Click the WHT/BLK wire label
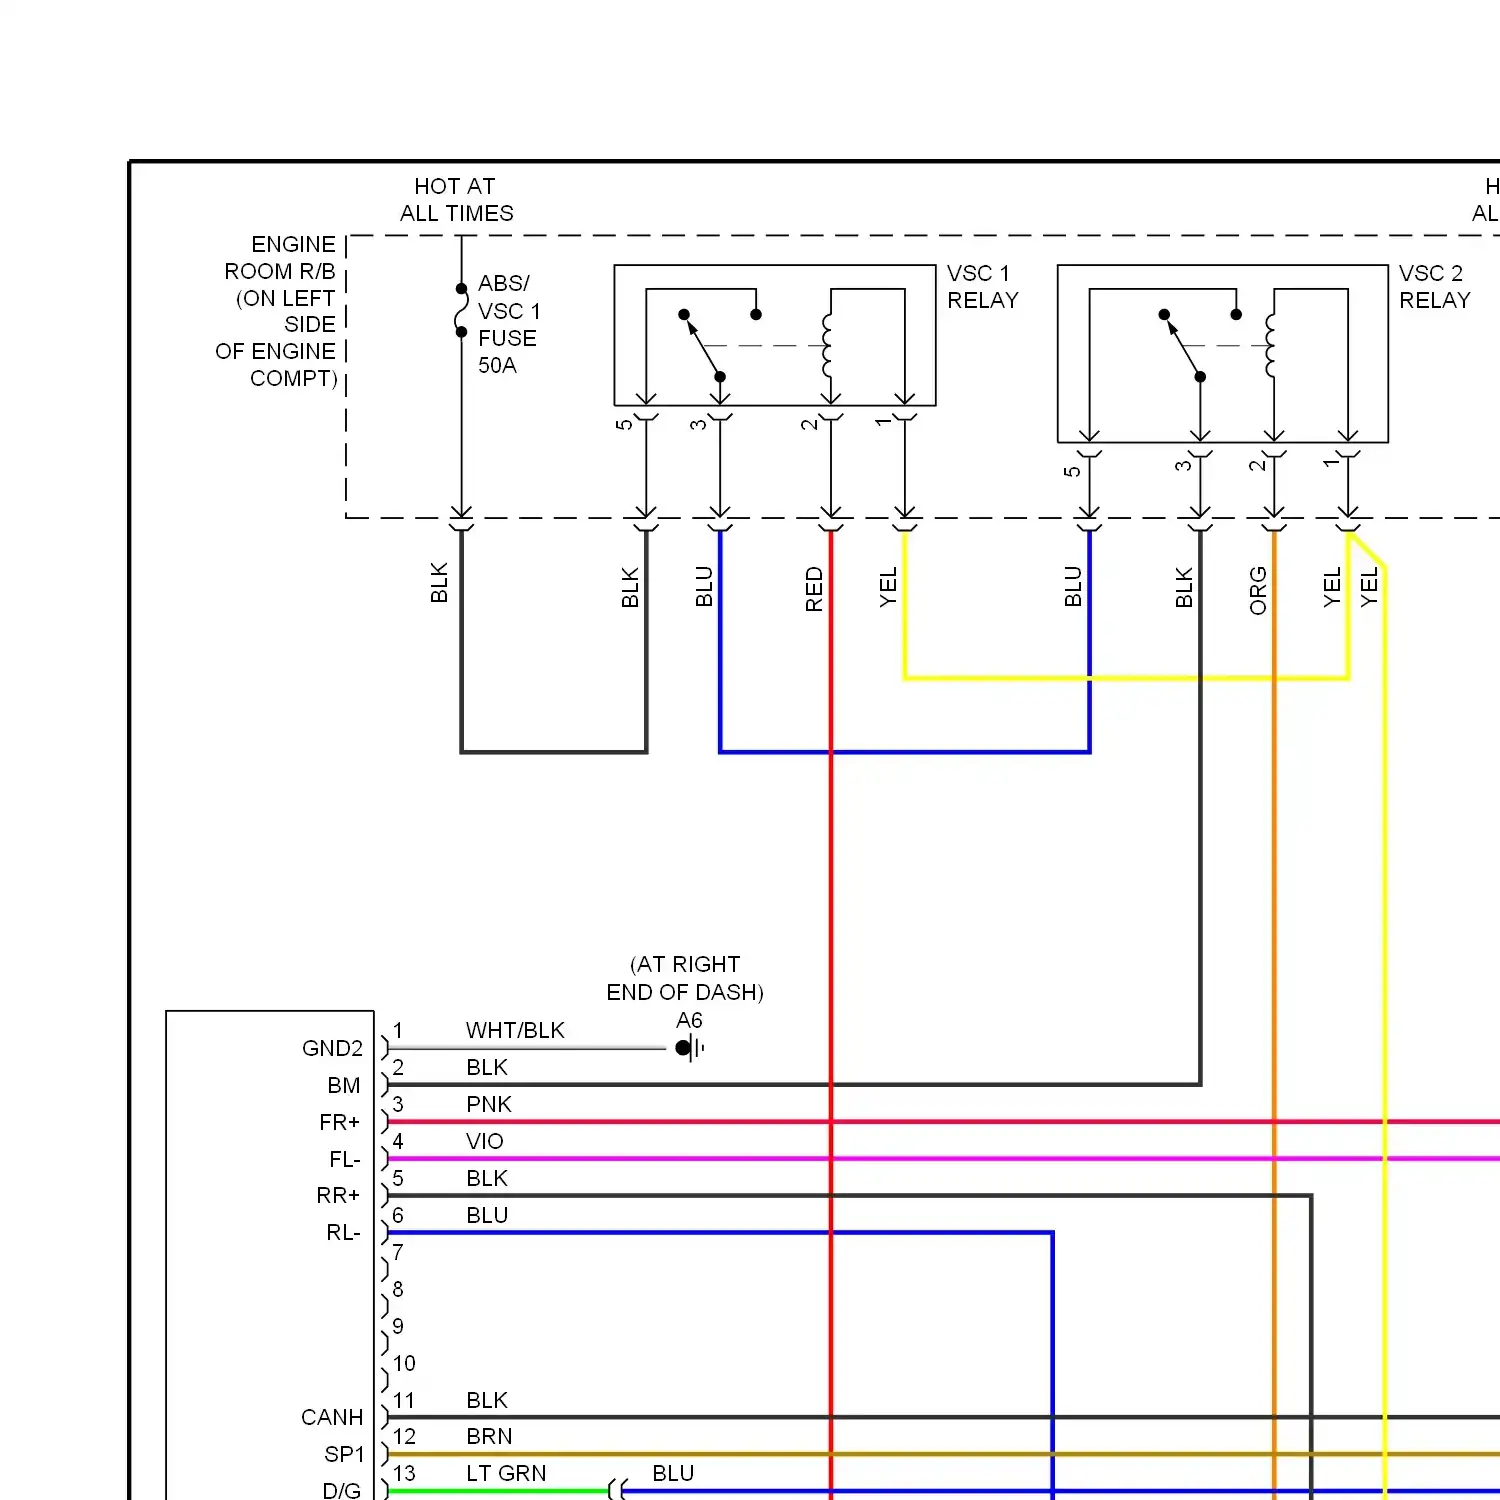Screen dimensions: 1500x1500 [x=515, y=1030]
